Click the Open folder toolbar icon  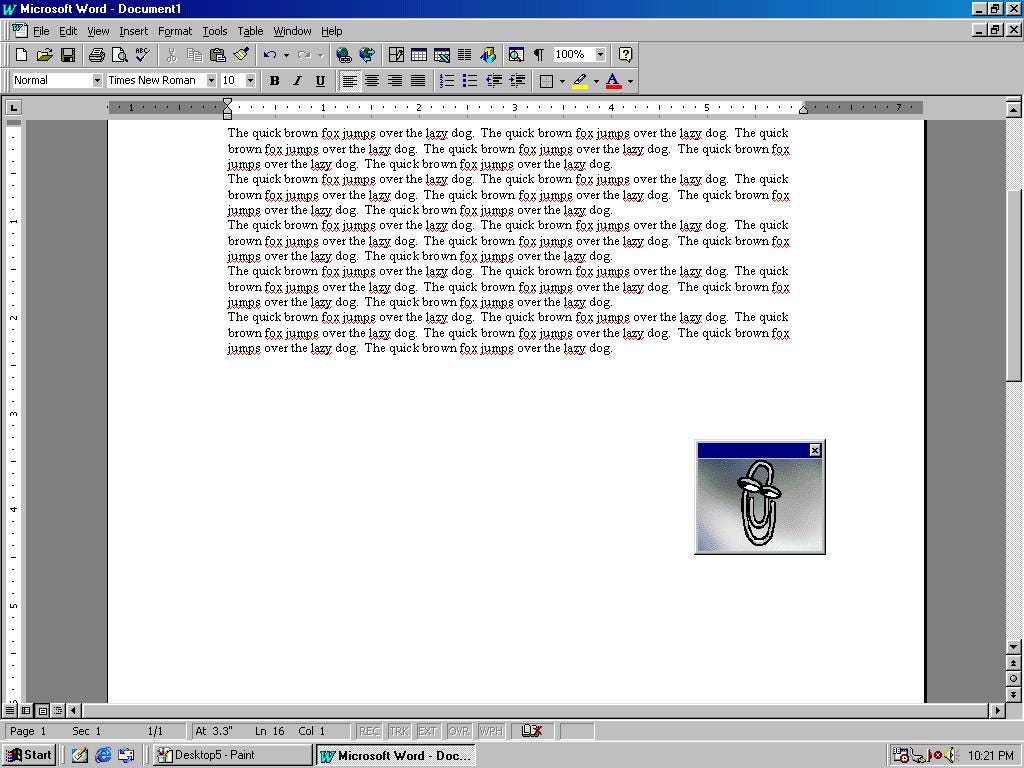[x=44, y=55]
